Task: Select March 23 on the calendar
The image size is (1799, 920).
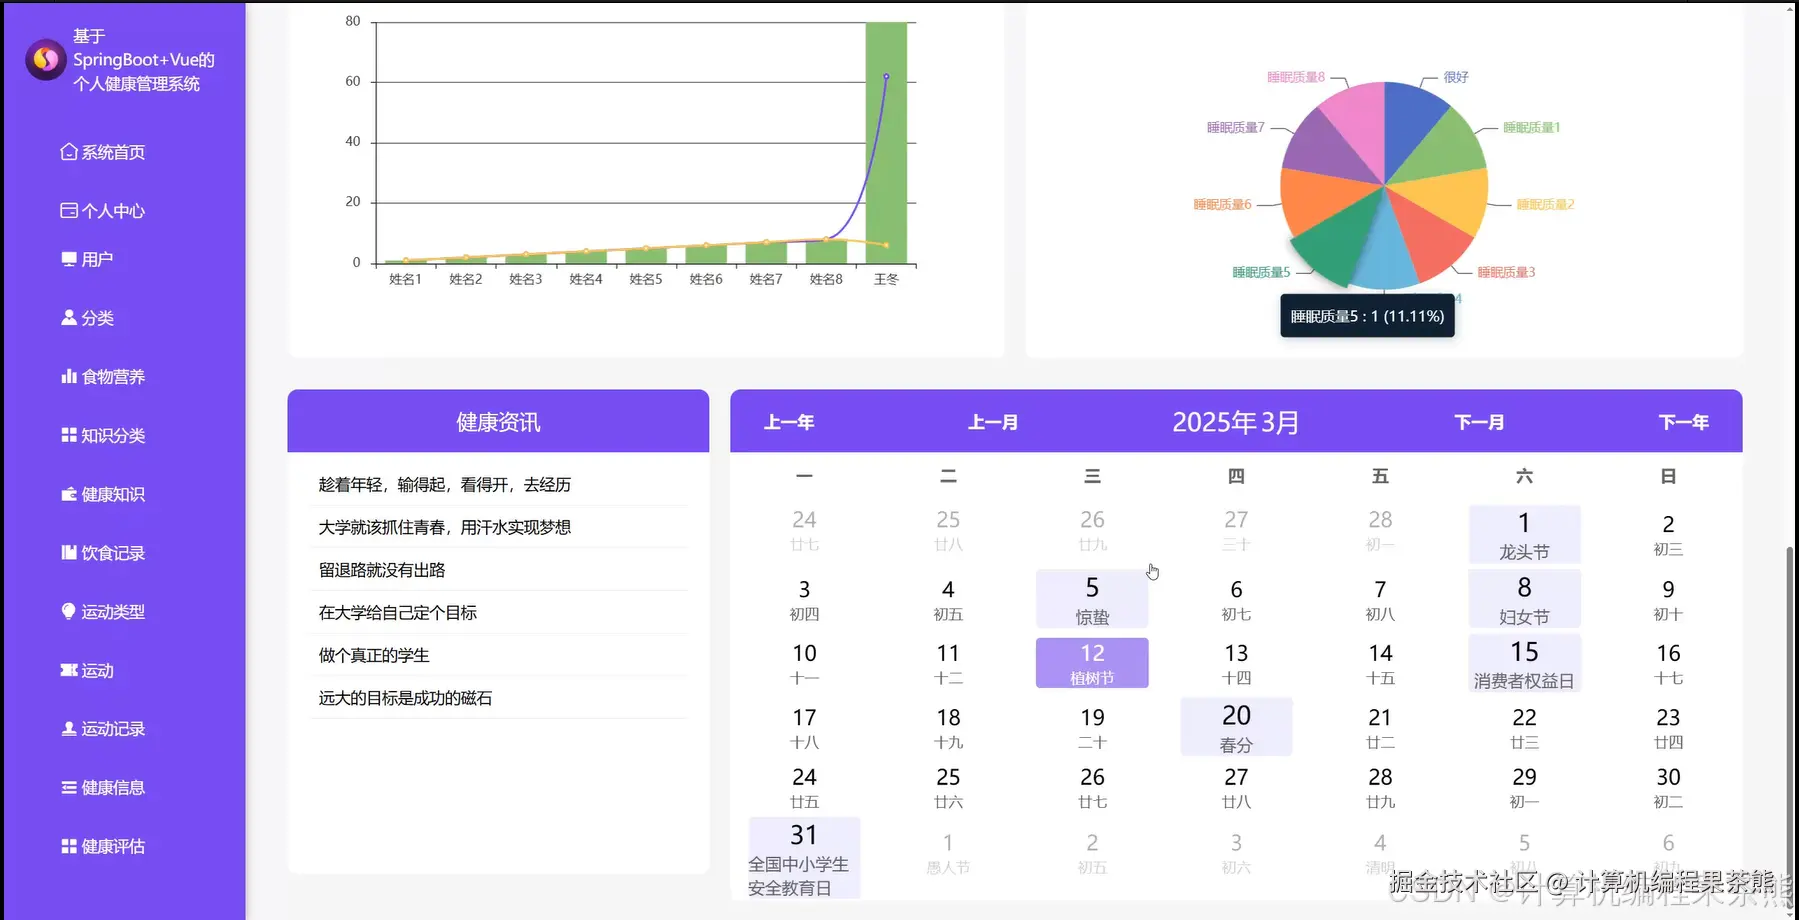Action: pyautogui.click(x=1668, y=727)
